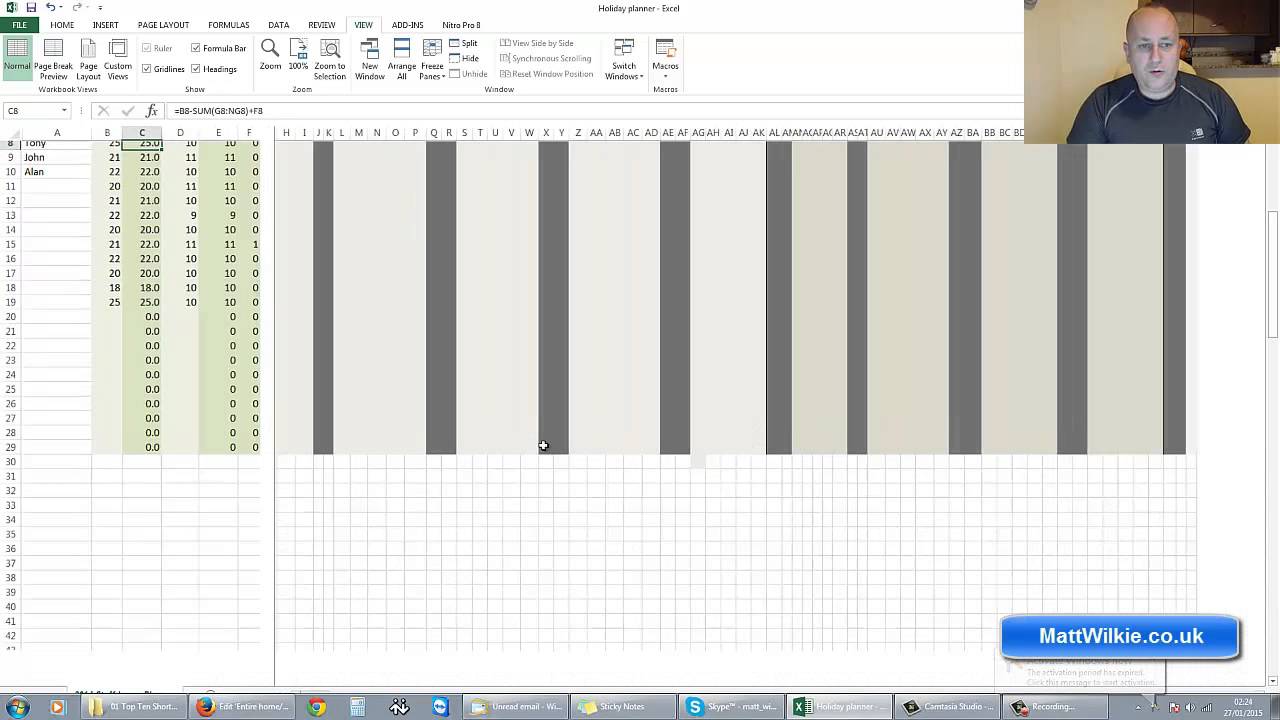Open the INSERT ribbon tab
Image resolution: width=1280 pixels, height=720 pixels.
105,25
